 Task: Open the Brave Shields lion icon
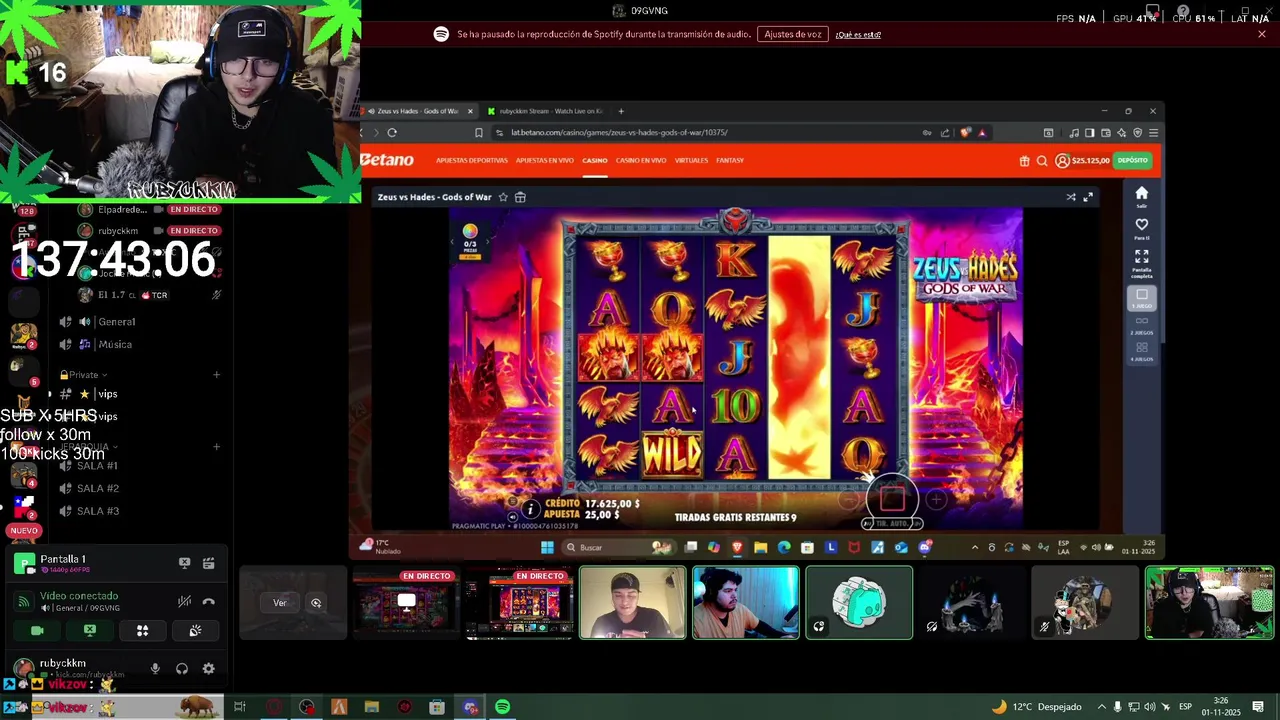coord(965,132)
